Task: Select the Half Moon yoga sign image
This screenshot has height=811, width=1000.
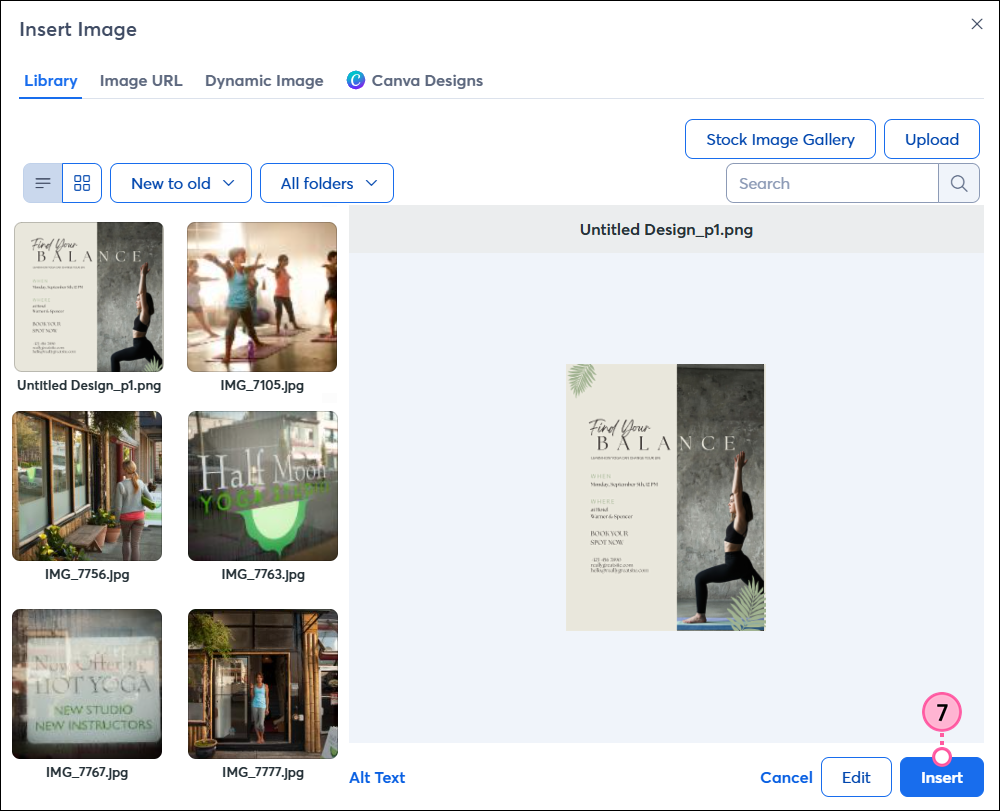Action: pyautogui.click(x=262, y=486)
